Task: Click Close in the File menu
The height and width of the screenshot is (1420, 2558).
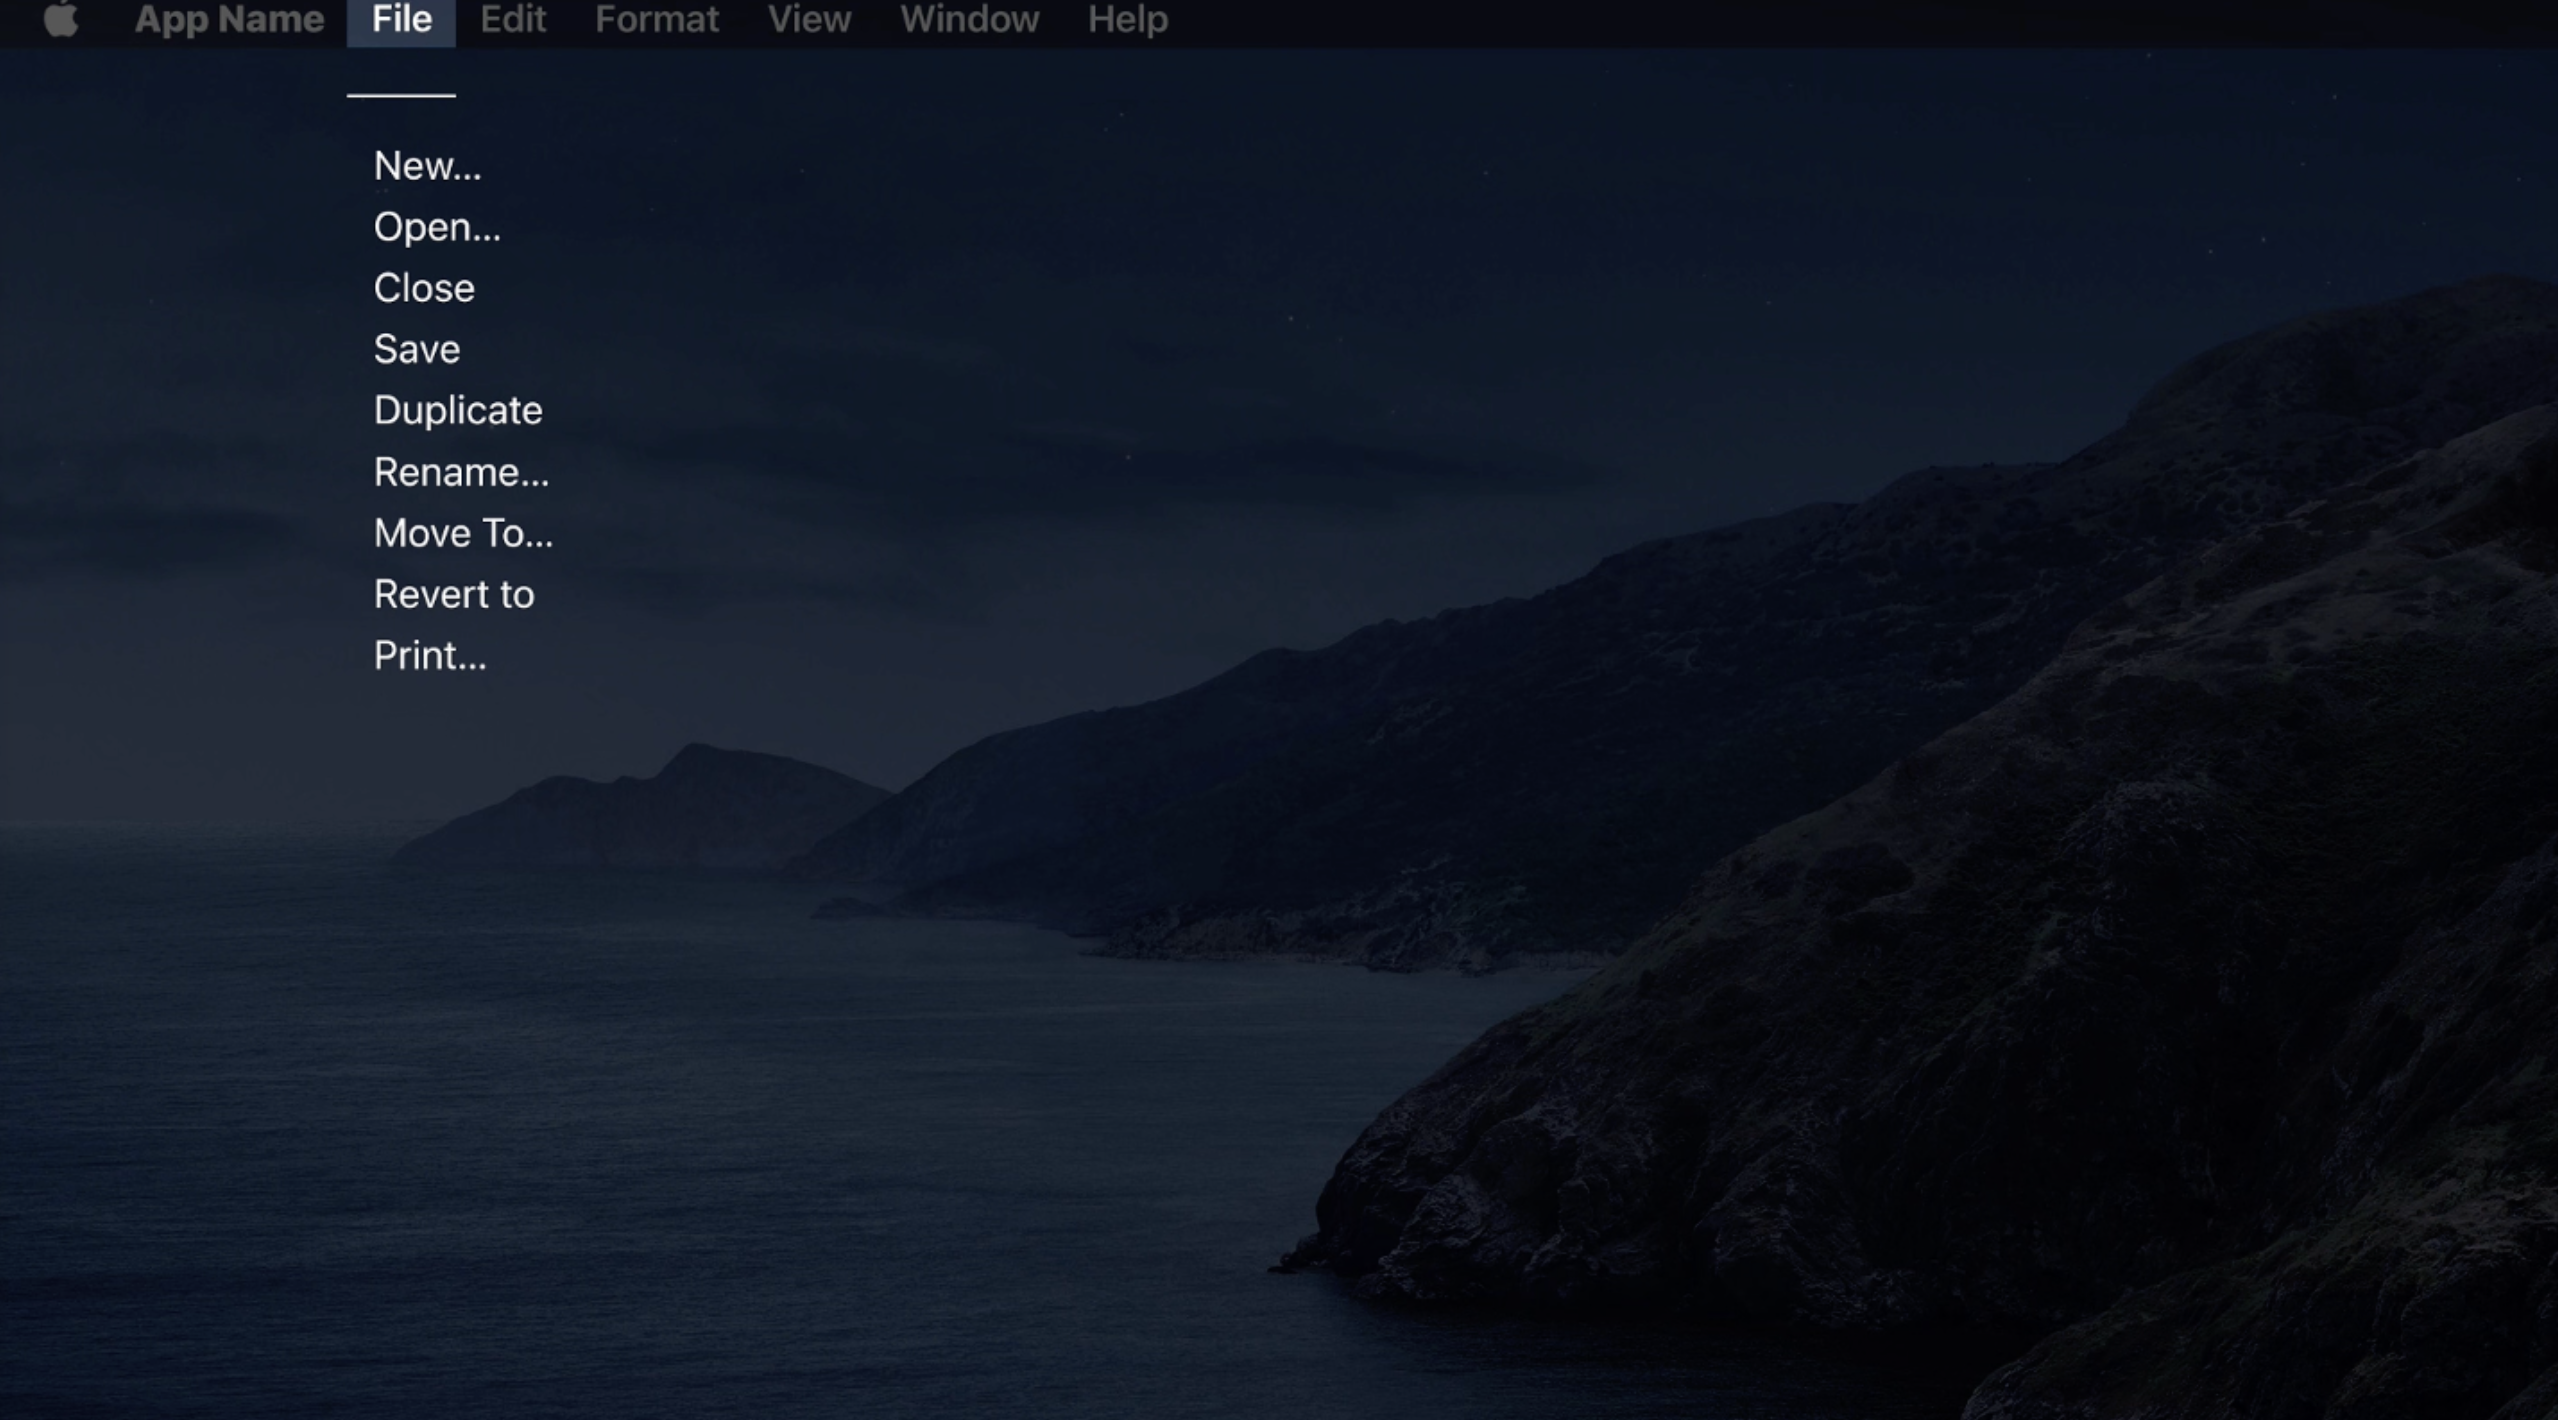Action: click(424, 289)
